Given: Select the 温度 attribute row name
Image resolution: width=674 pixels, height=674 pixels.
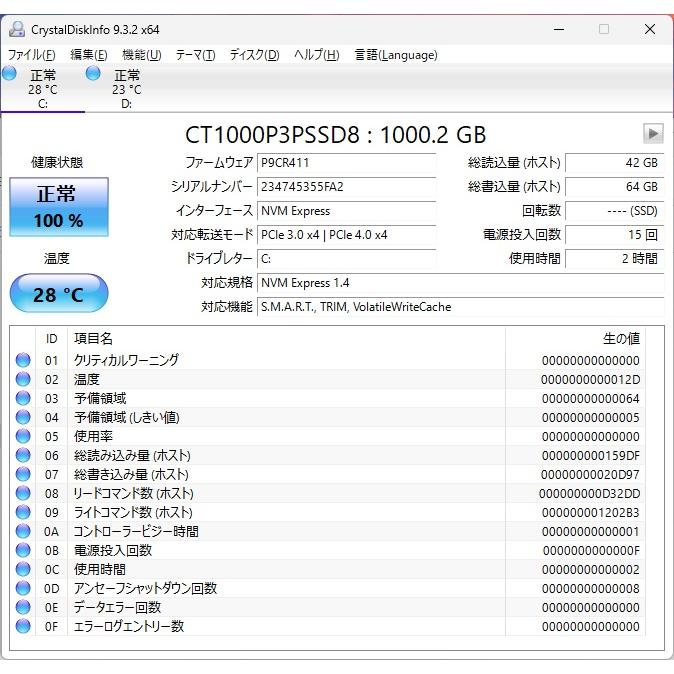Looking at the screenshot, I should [87, 379].
